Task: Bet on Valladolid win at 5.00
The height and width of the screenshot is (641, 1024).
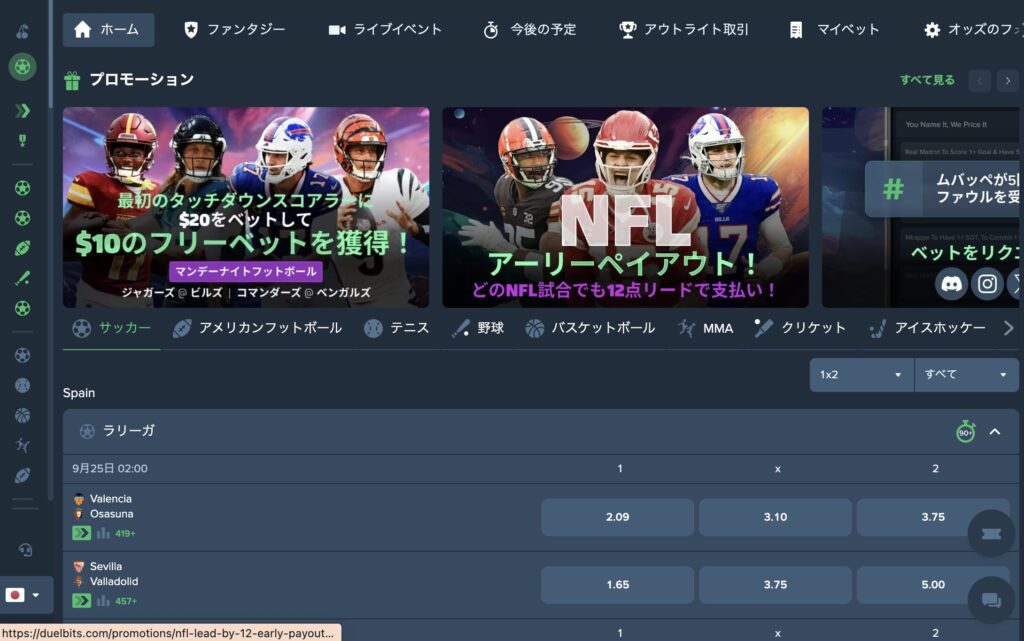Action: coord(933,585)
